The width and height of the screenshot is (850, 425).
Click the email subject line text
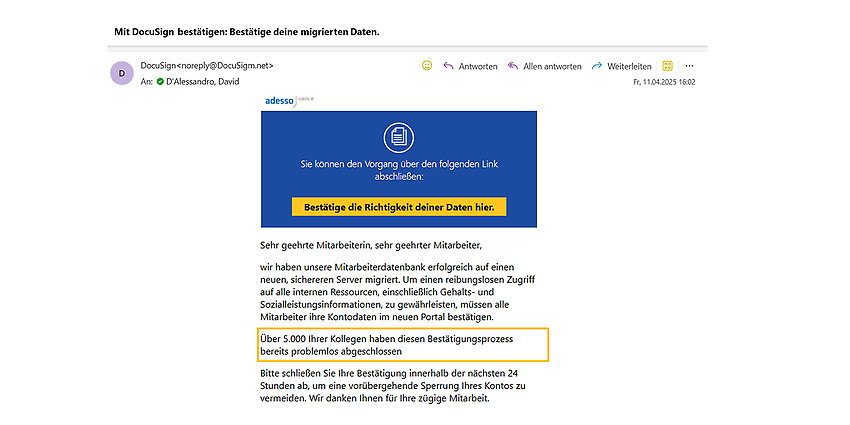[247, 32]
